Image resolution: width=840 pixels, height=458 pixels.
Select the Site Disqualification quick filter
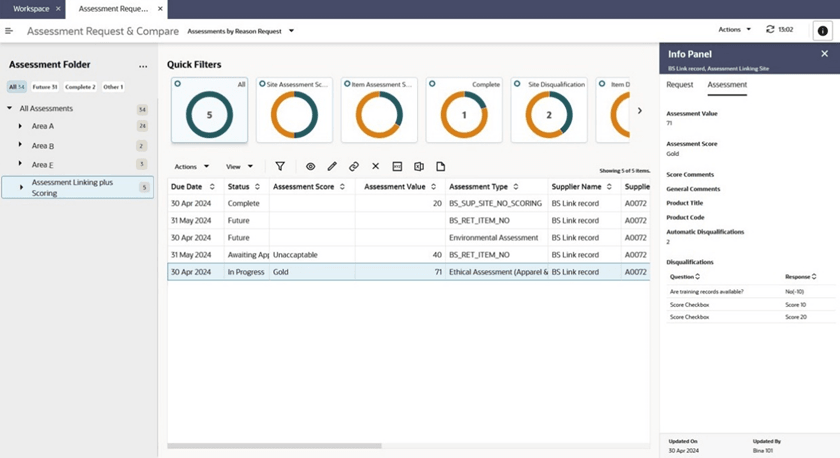coord(549,110)
